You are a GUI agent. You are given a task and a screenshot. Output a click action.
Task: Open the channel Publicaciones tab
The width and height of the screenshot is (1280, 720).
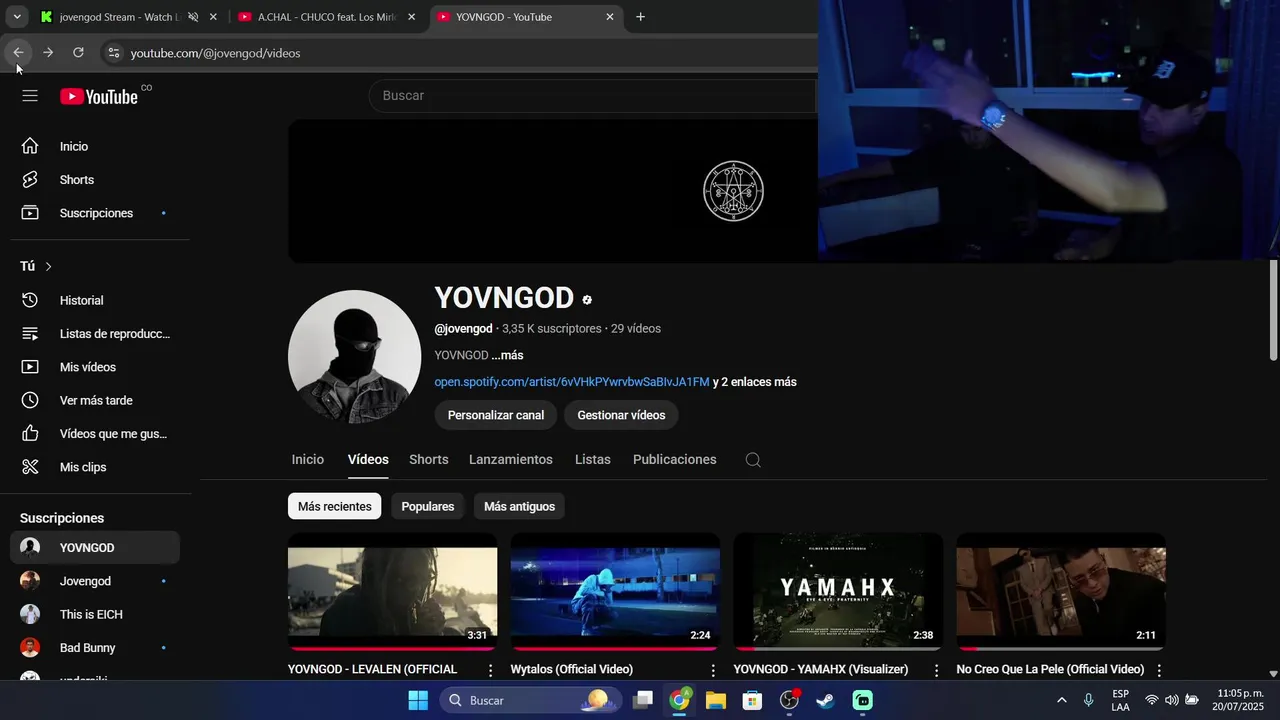coord(675,460)
